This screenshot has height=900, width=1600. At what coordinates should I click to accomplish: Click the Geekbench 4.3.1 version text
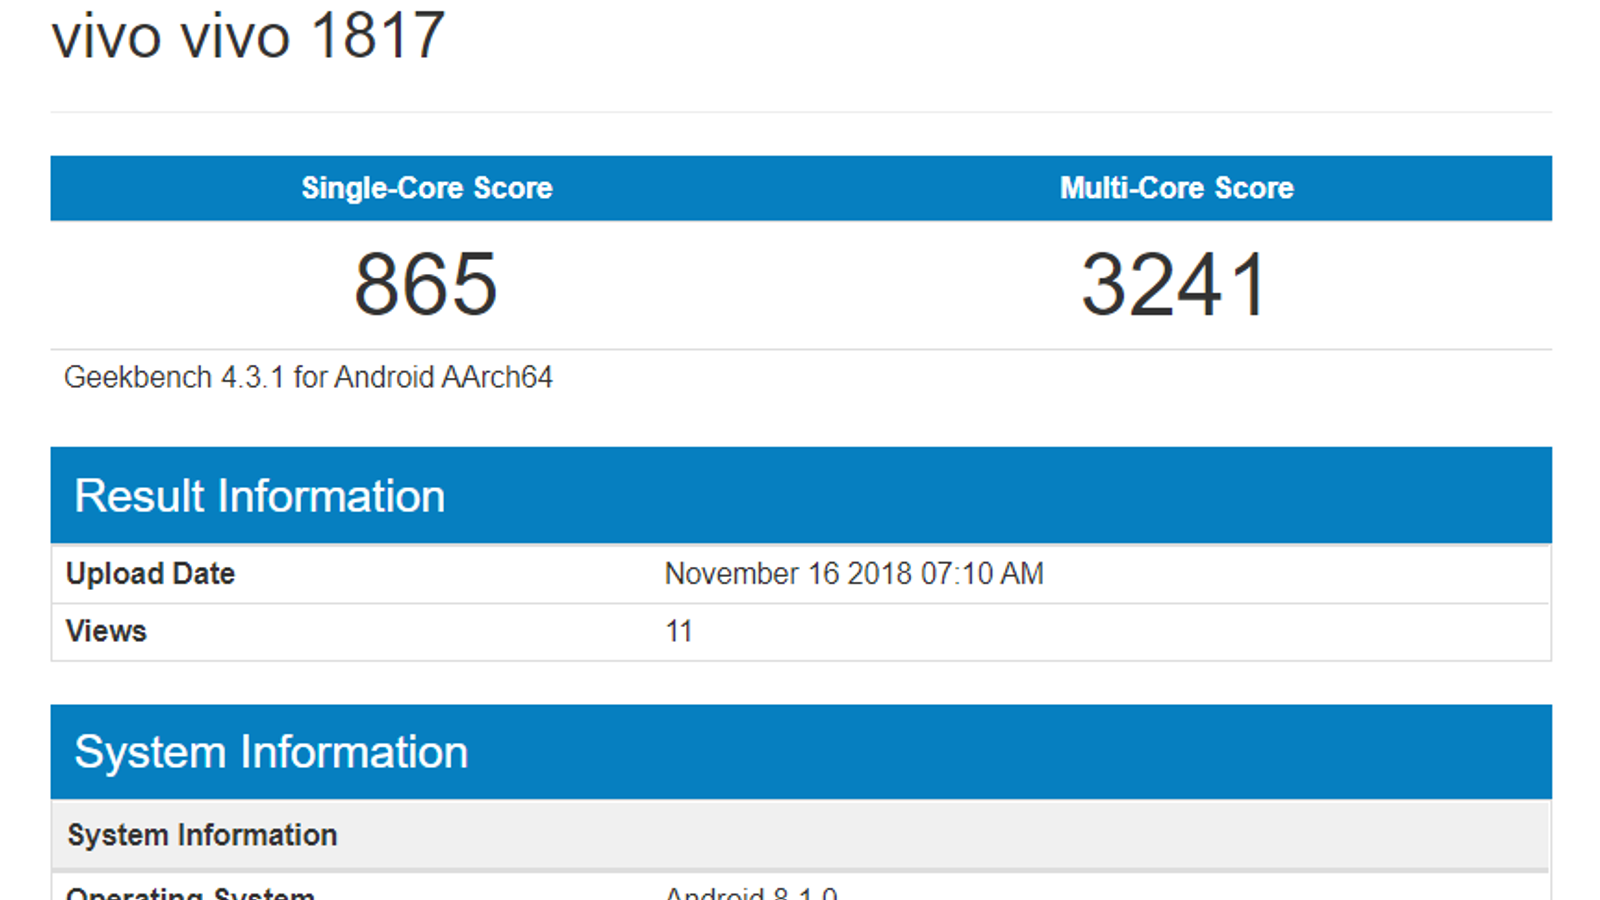click(x=174, y=377)
